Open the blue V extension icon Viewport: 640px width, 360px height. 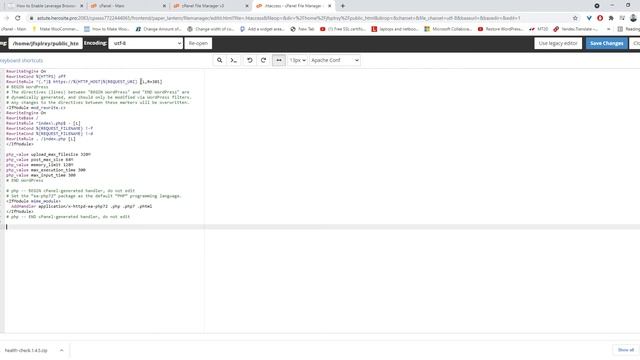pyautogui.click(x=589, y=18)
